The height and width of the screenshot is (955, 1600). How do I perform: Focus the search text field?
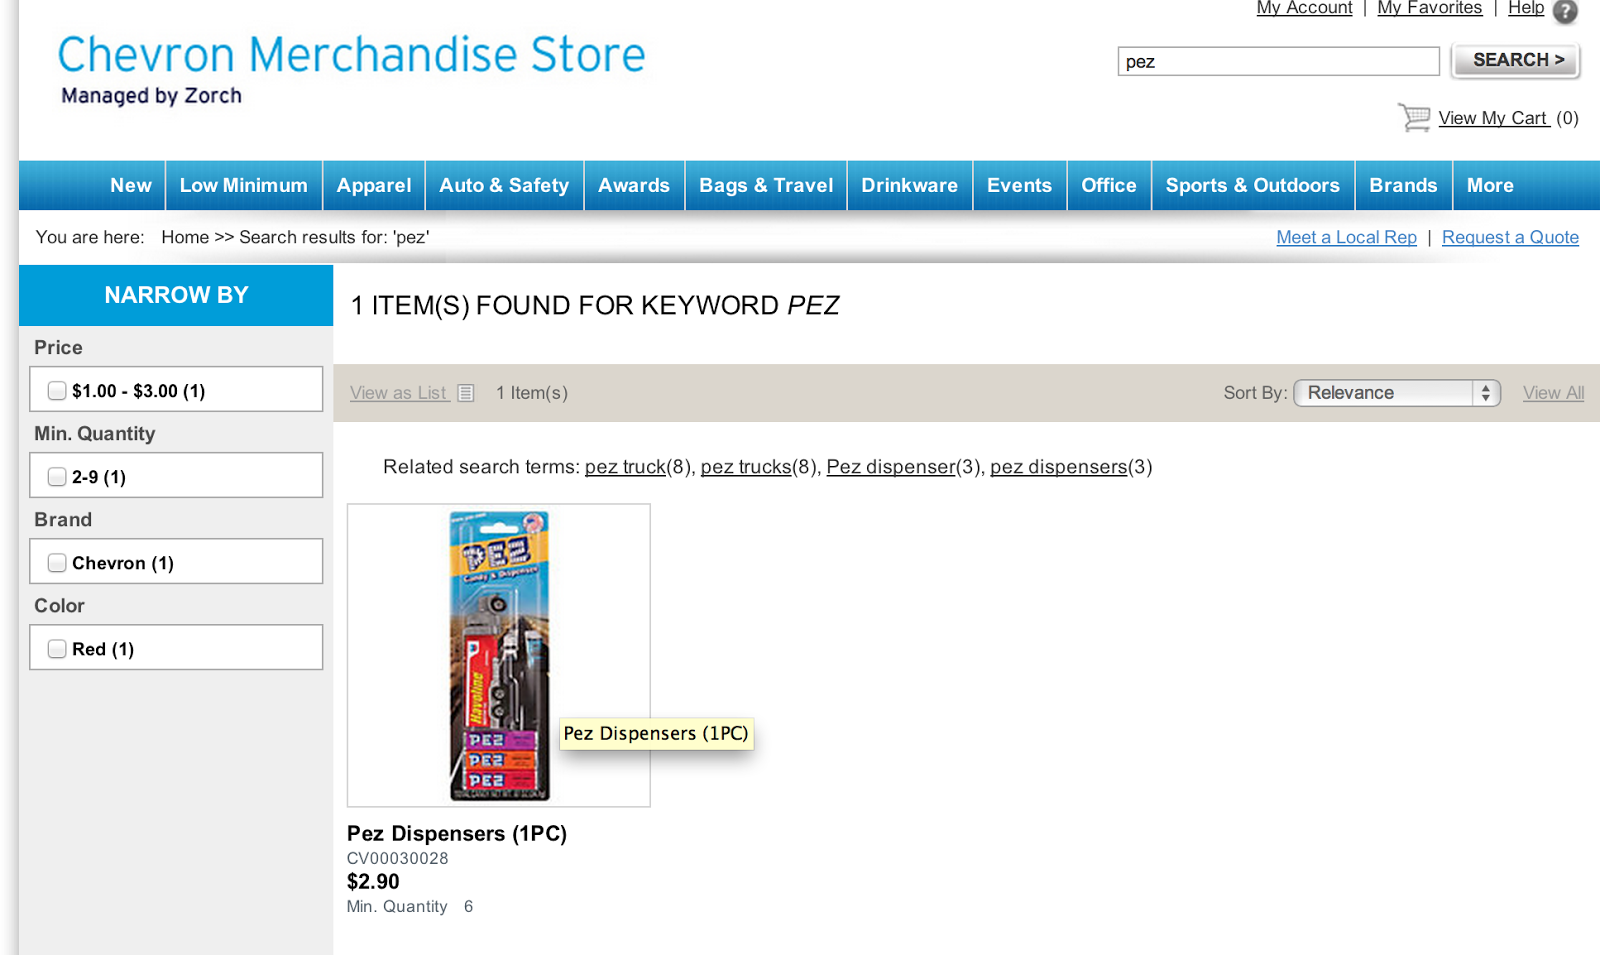point(1278,61)
